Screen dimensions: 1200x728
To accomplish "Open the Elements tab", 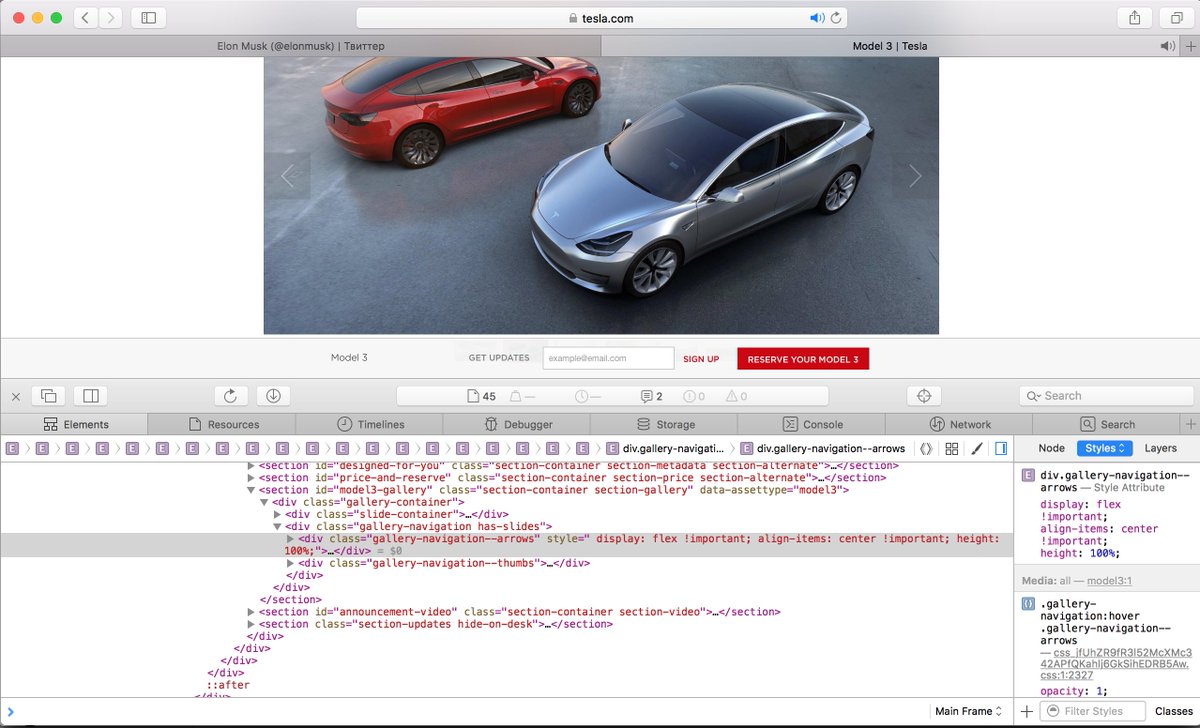I will point(74,424).
